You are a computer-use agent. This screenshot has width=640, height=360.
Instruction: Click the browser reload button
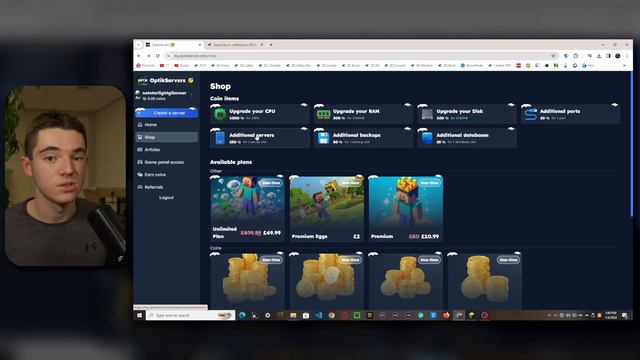tap(158, 56)
